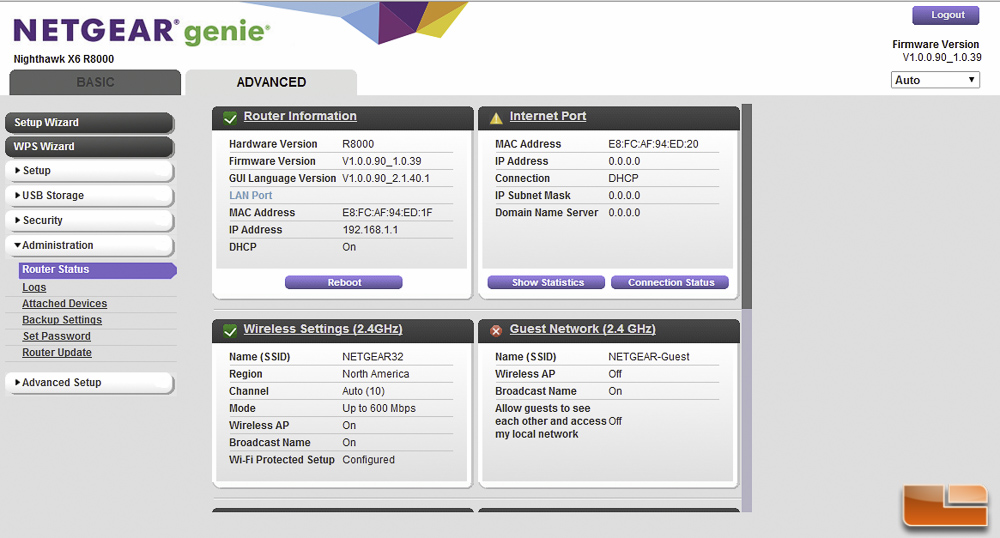Expand the Security menu section
The height and width of the screenshot is (538, 1000).
(x=89, y=221)
